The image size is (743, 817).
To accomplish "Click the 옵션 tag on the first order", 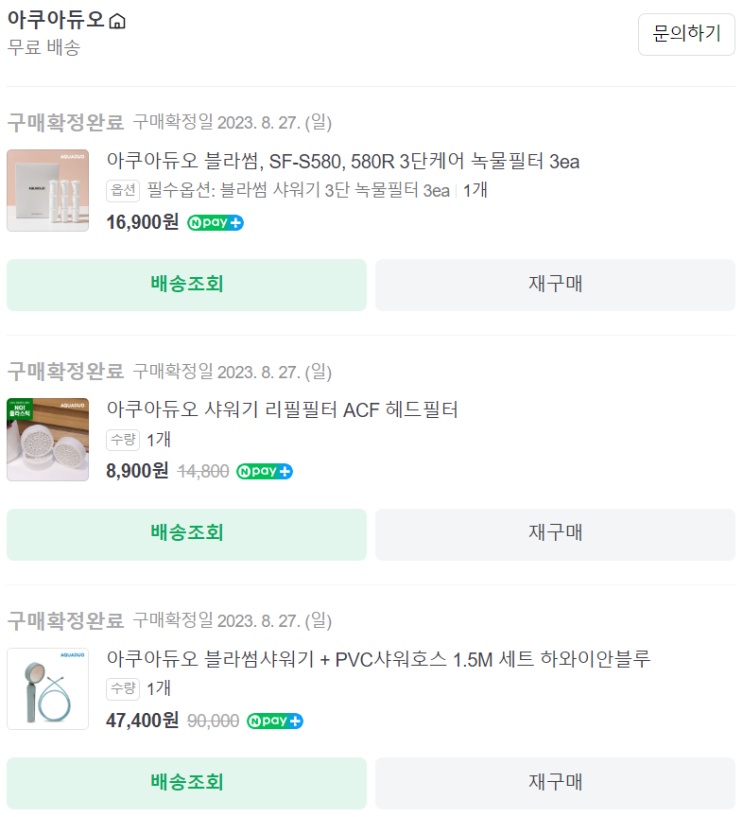I will [123, 190].
